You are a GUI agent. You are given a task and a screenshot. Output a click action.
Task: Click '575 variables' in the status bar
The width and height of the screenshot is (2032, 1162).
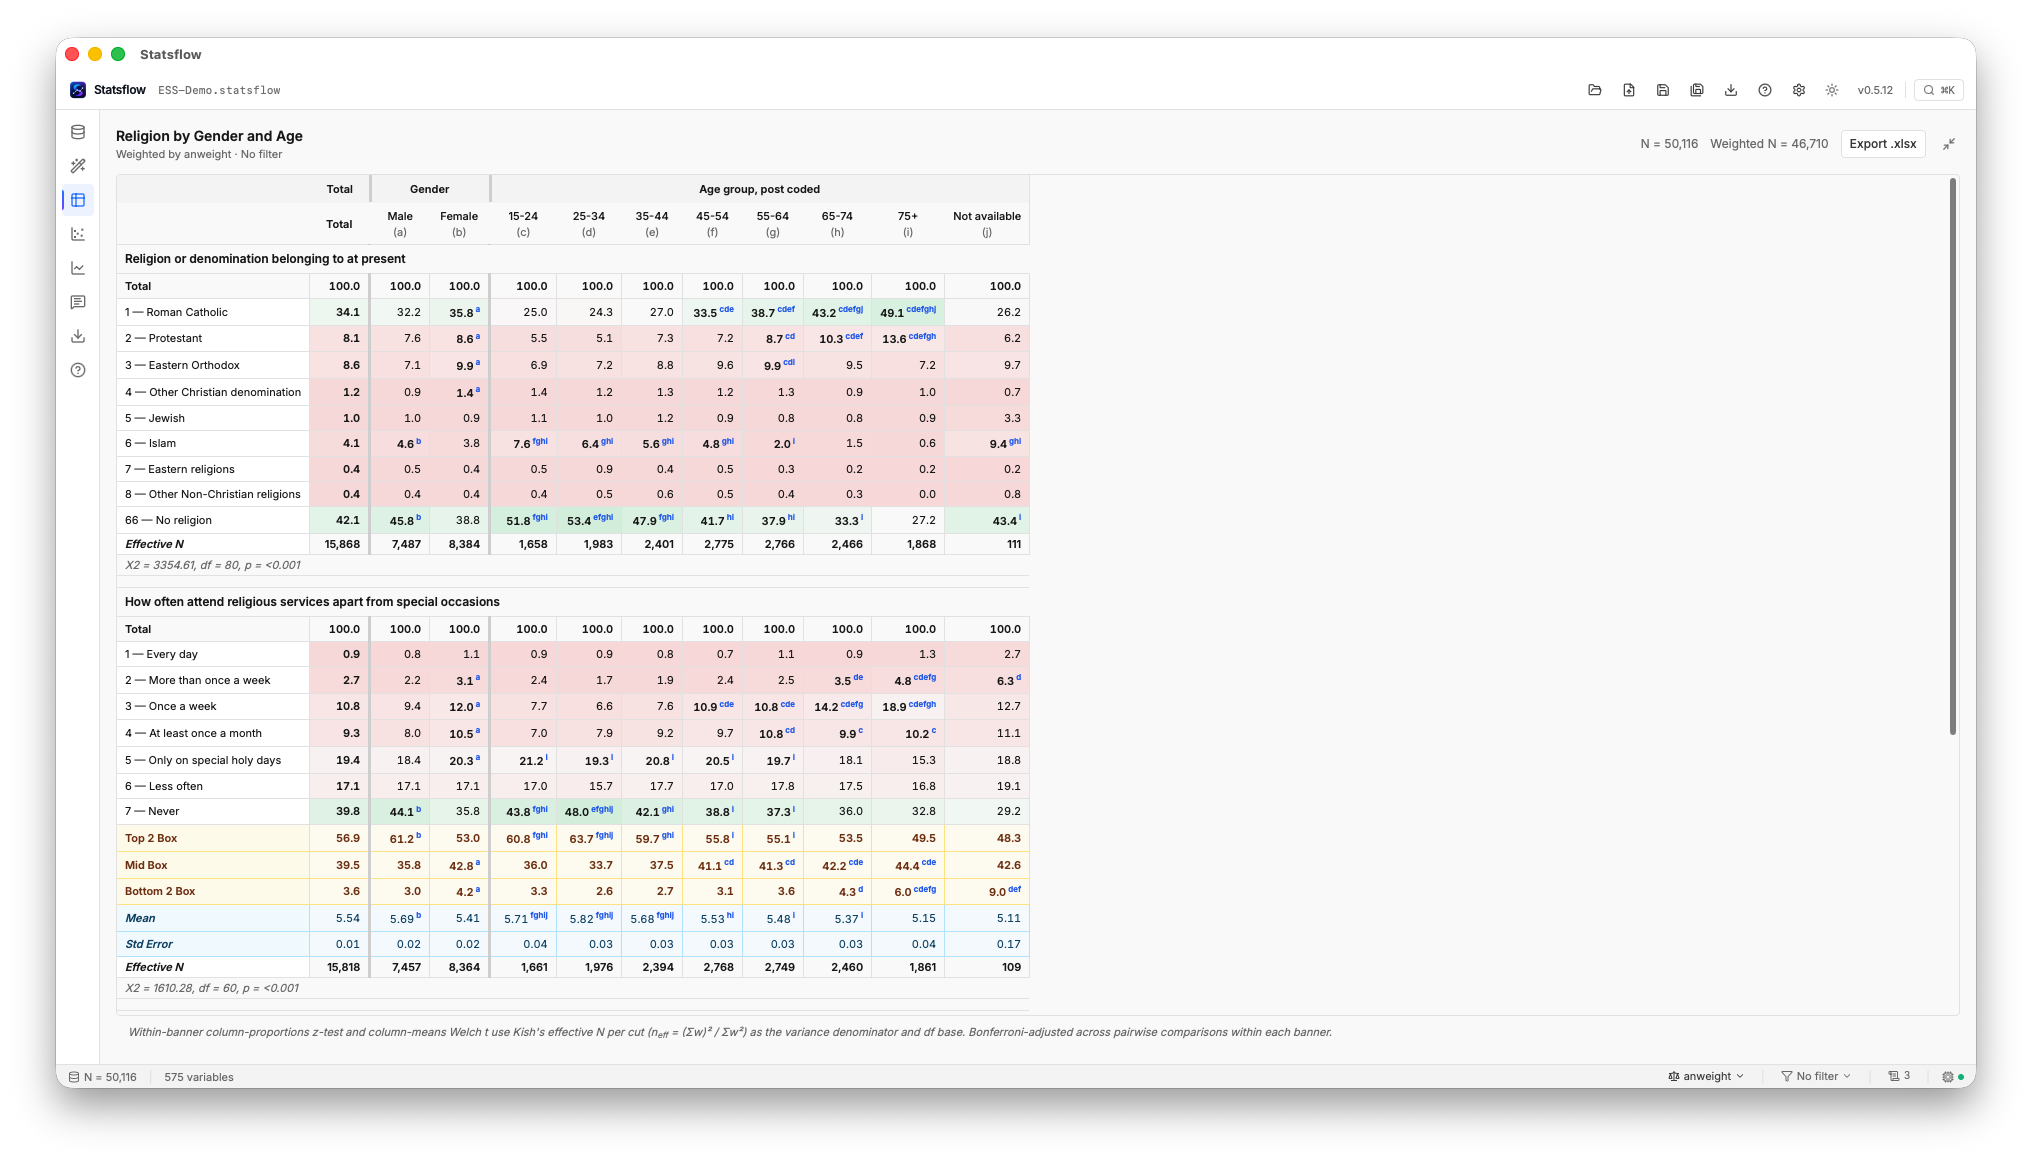click(199, 1077)
